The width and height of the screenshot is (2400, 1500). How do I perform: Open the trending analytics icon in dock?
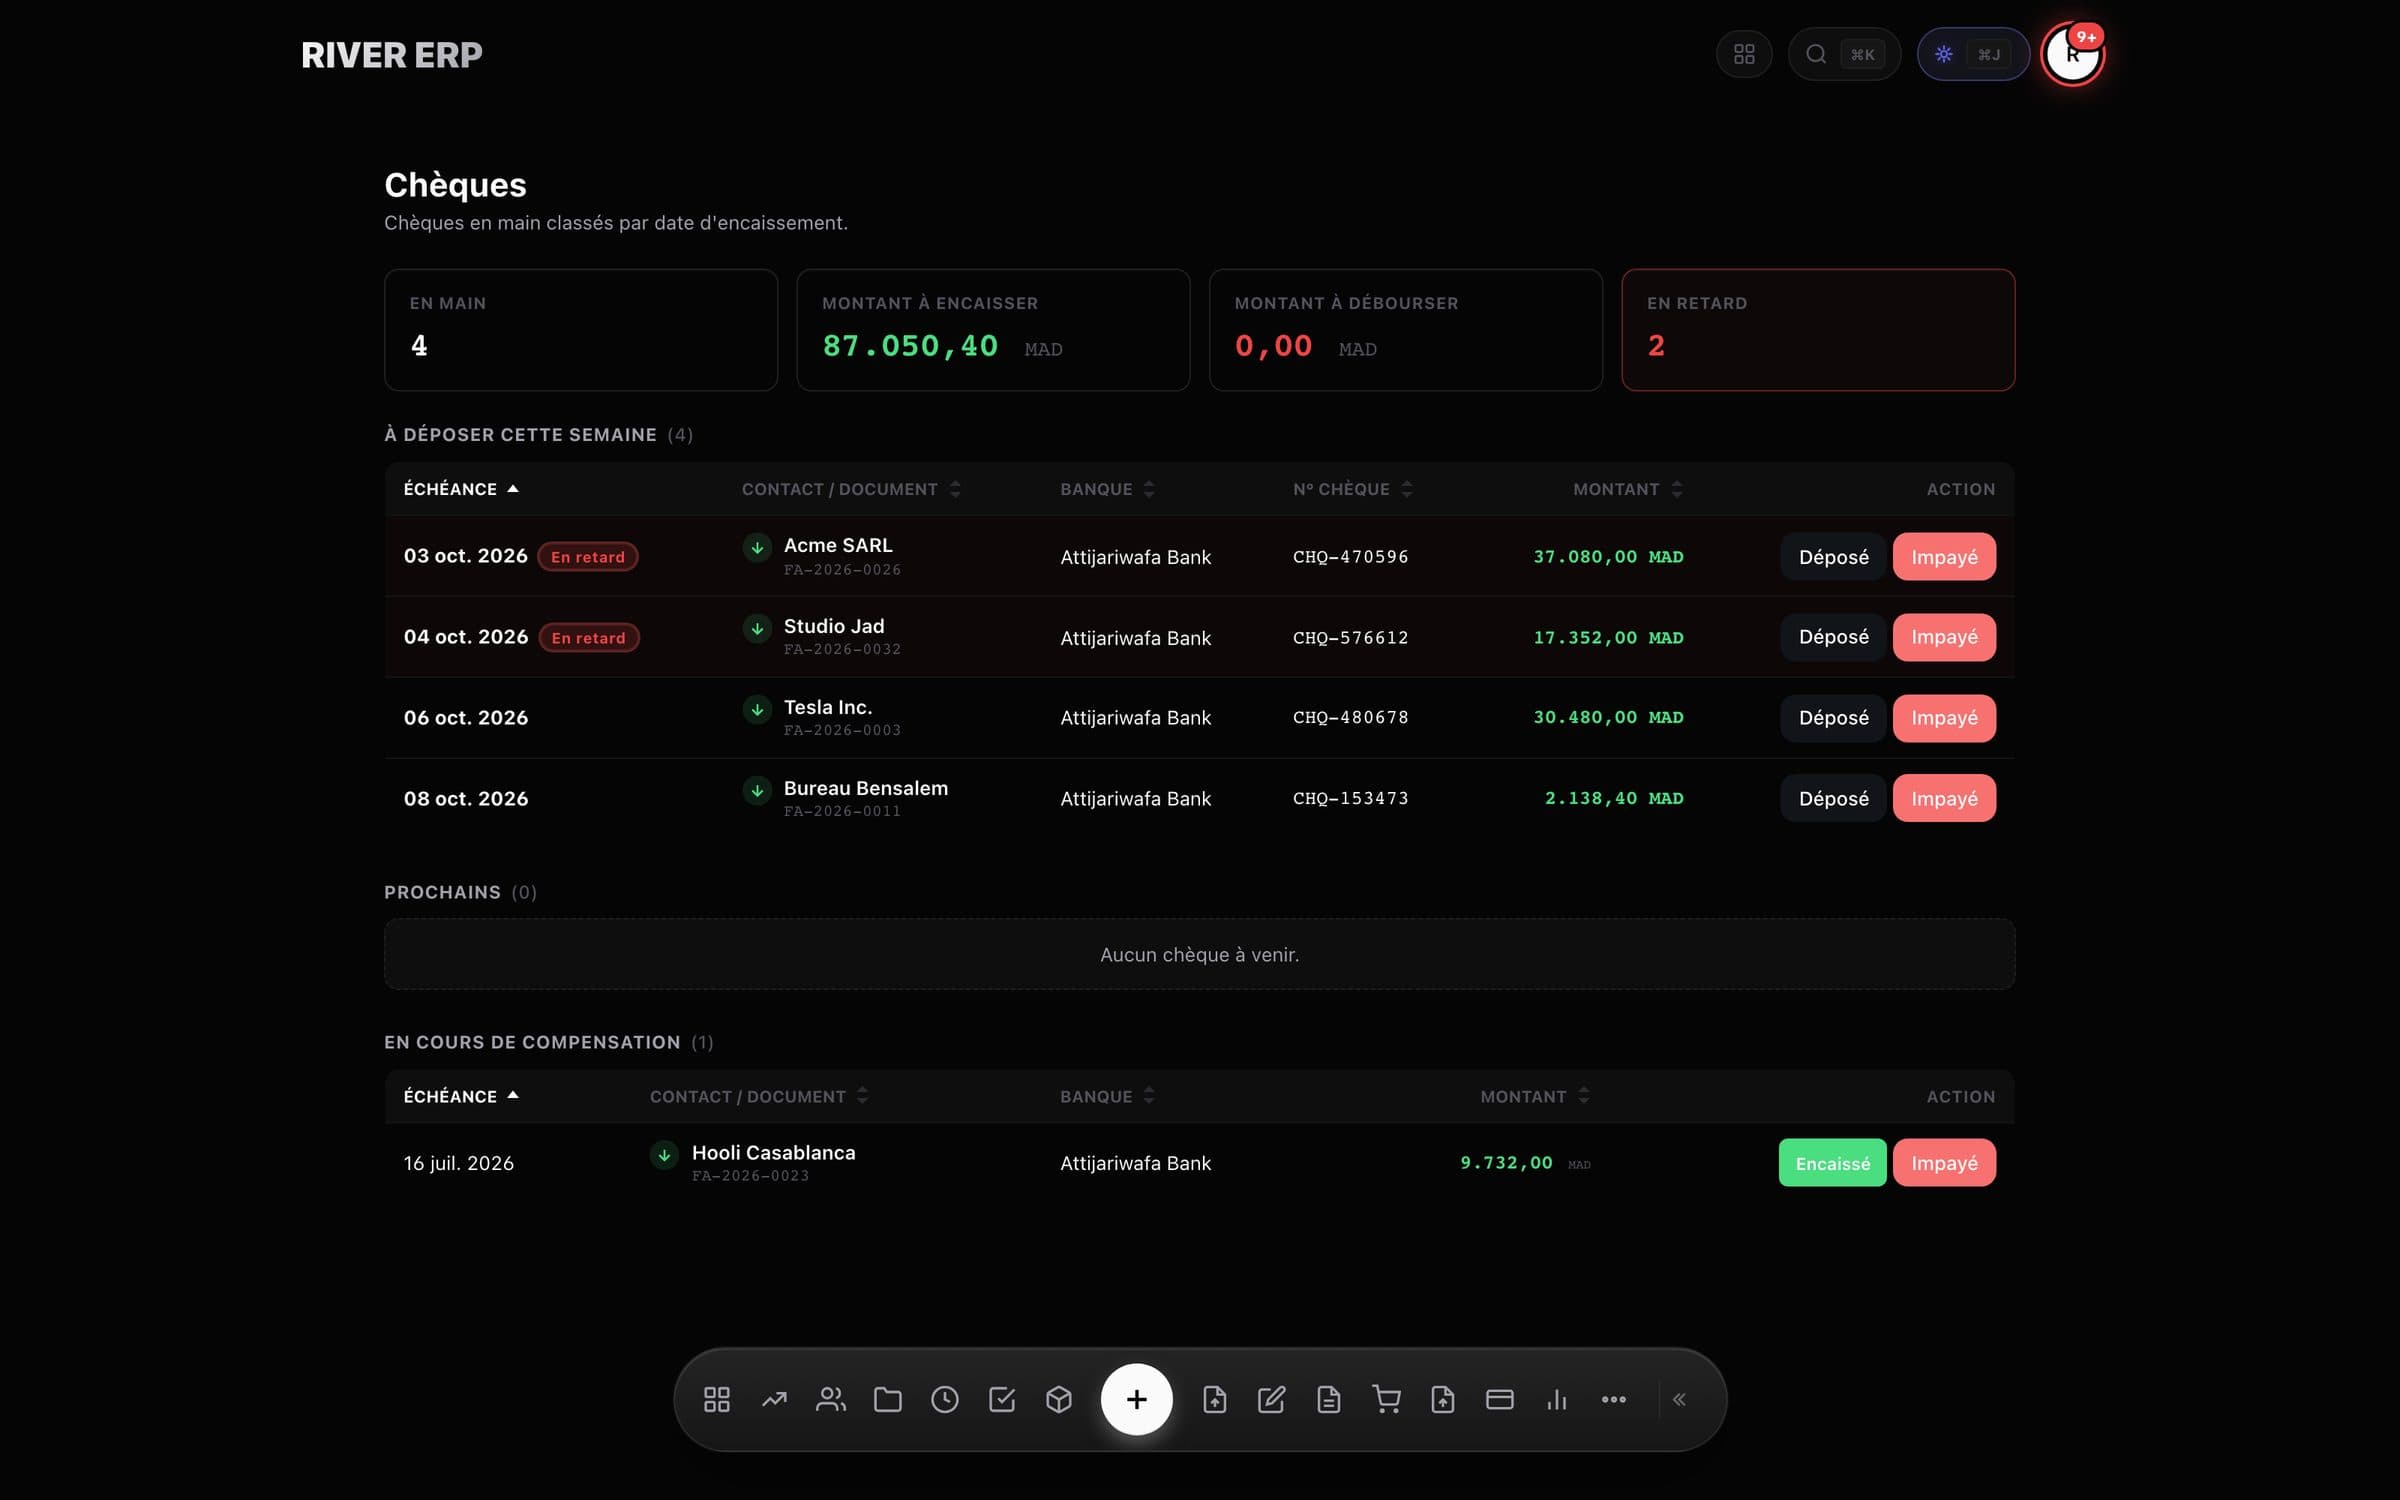[774, 1399]
